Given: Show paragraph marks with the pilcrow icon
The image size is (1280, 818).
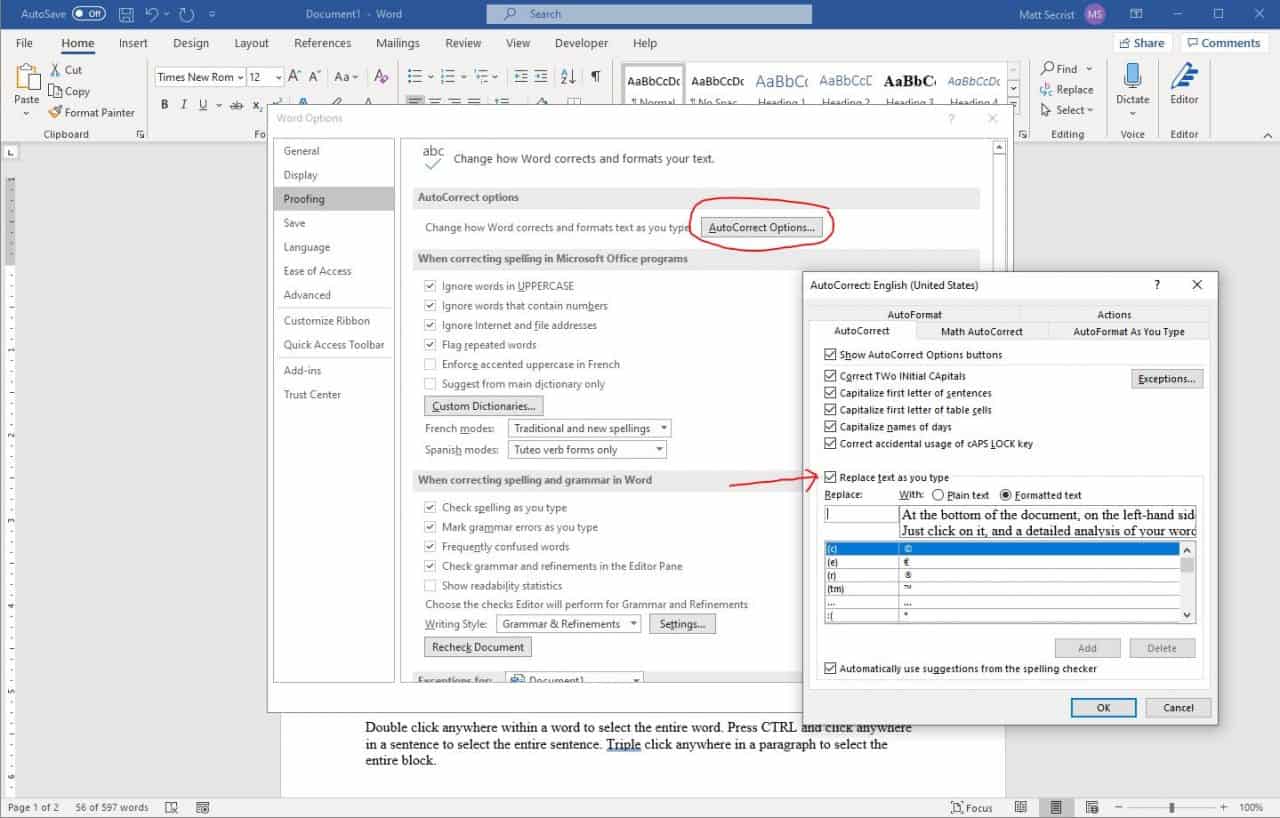Looking at the screenshot, I should tap(597, 76).
